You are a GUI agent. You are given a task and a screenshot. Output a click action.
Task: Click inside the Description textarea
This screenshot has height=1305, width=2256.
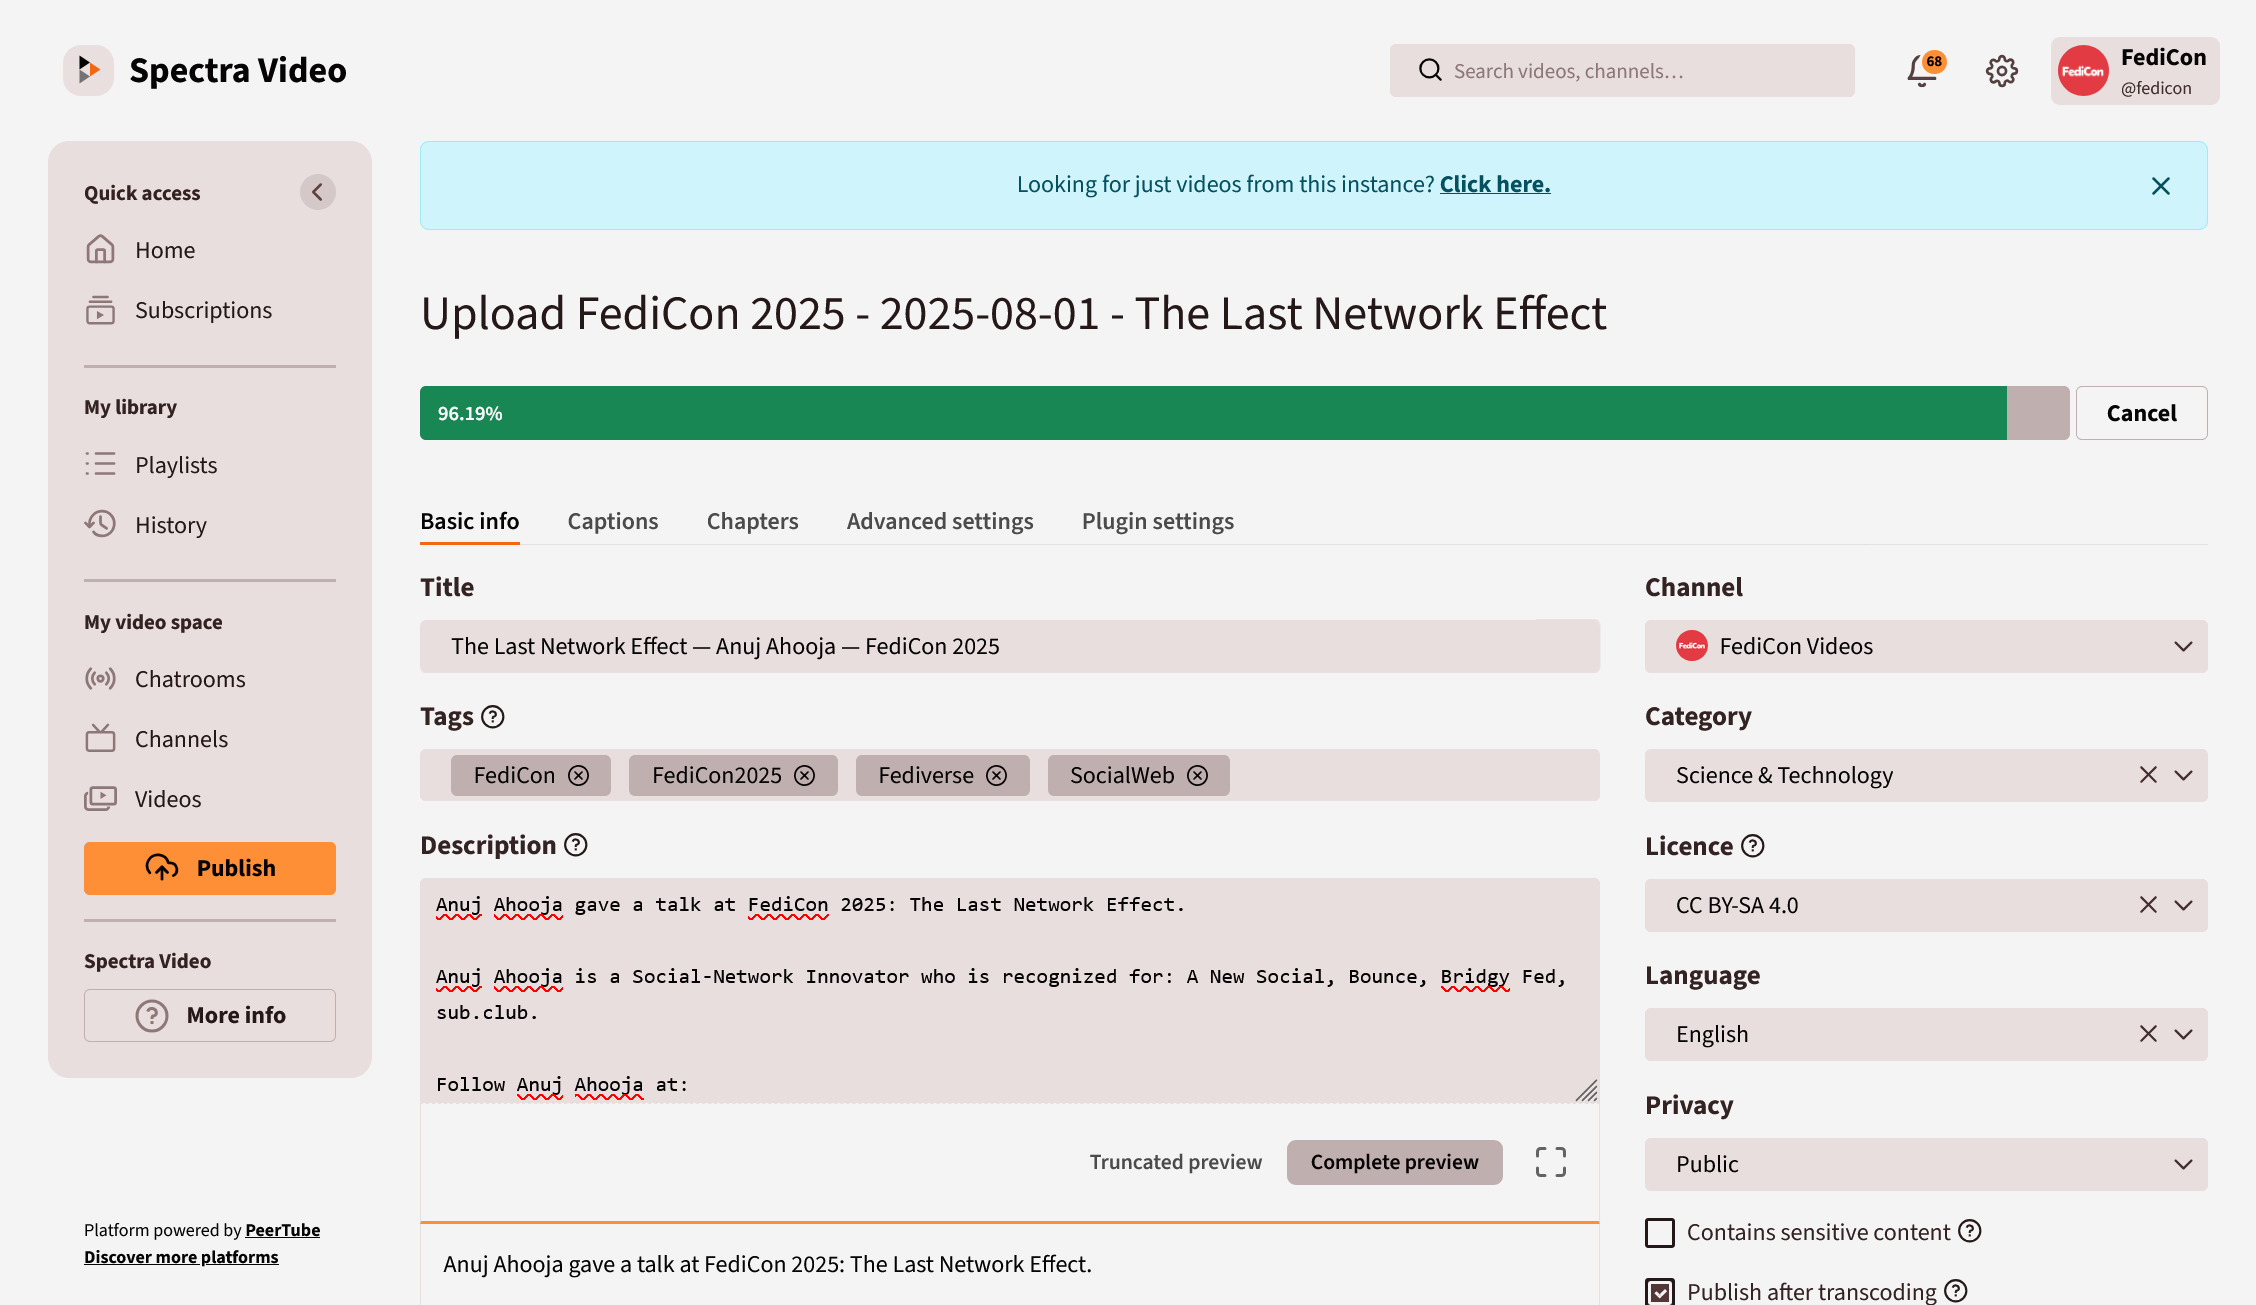pyautogui.click(x=1010, y=990)
